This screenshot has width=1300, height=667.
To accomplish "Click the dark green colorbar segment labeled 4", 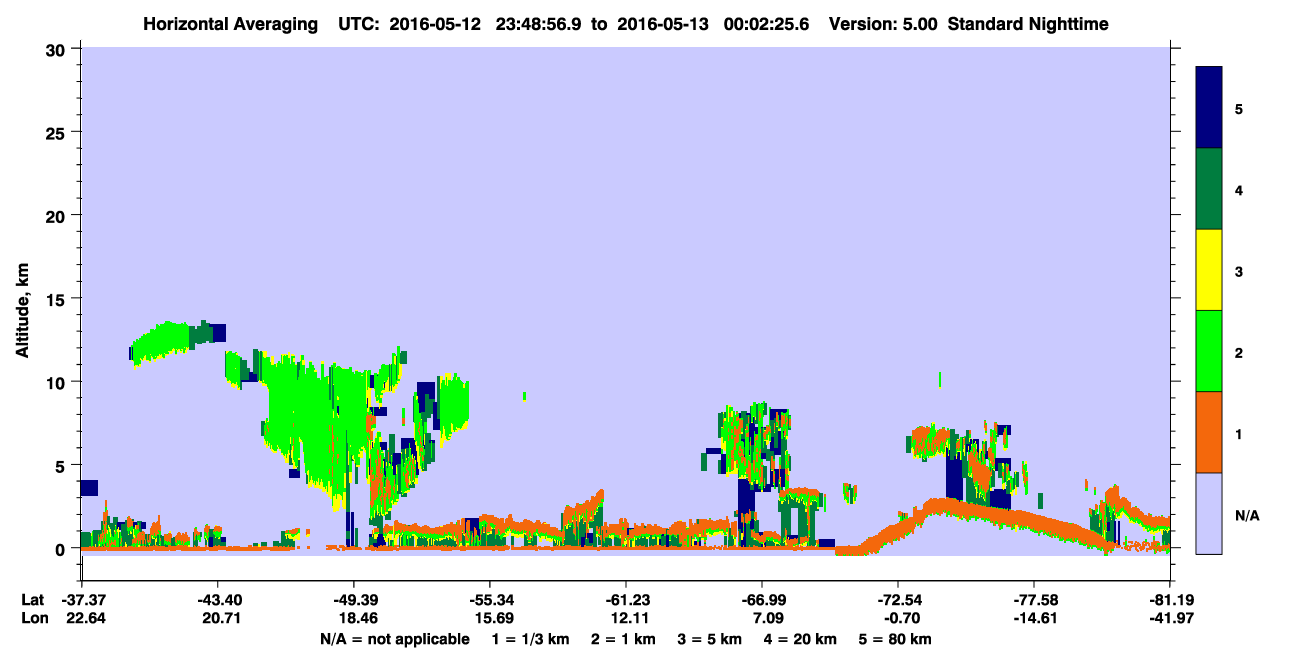I will [1209, 189].
